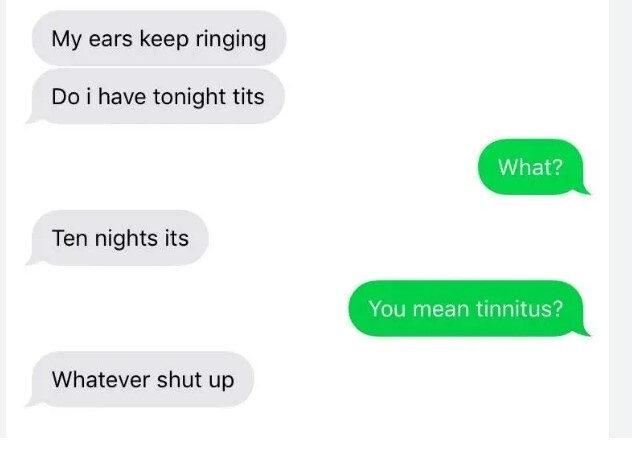Select the 'My ears keep ringing' message bubble
The width and height of the screenshot is (632, 452).
(159, 38)
